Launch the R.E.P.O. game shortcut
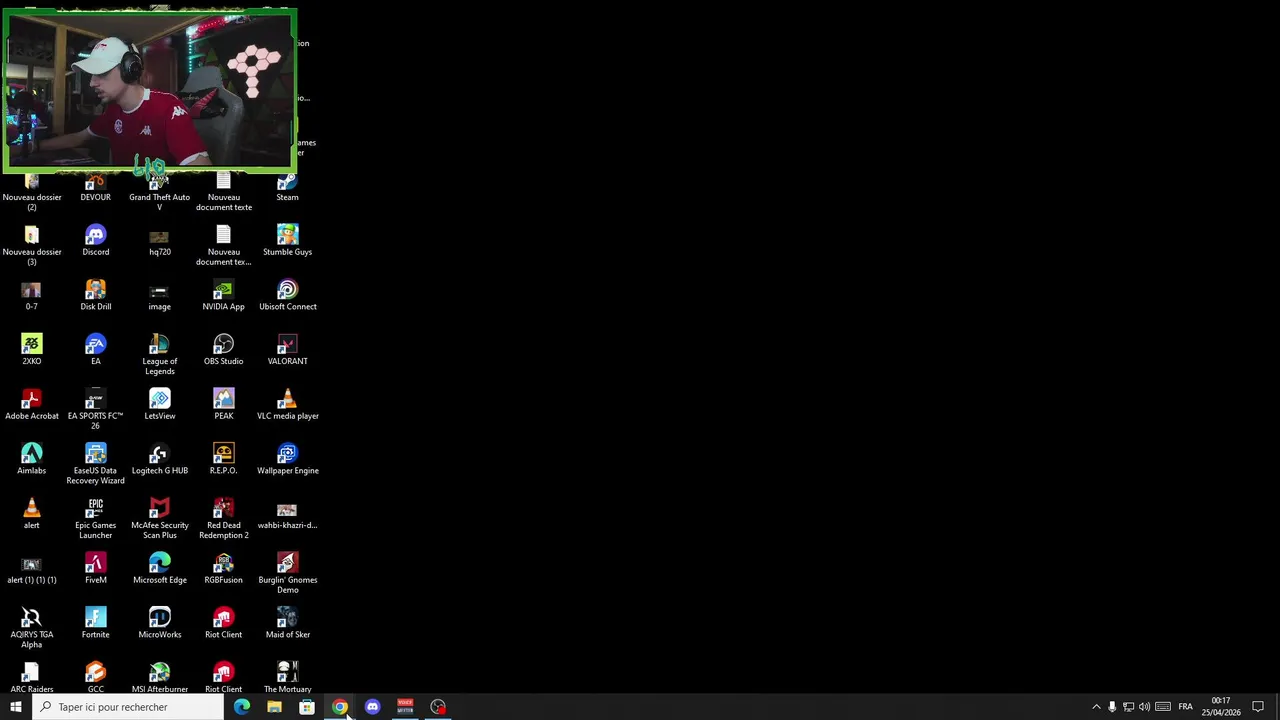The height and width of the screenshot is (720, 1280). click(223, 460)
